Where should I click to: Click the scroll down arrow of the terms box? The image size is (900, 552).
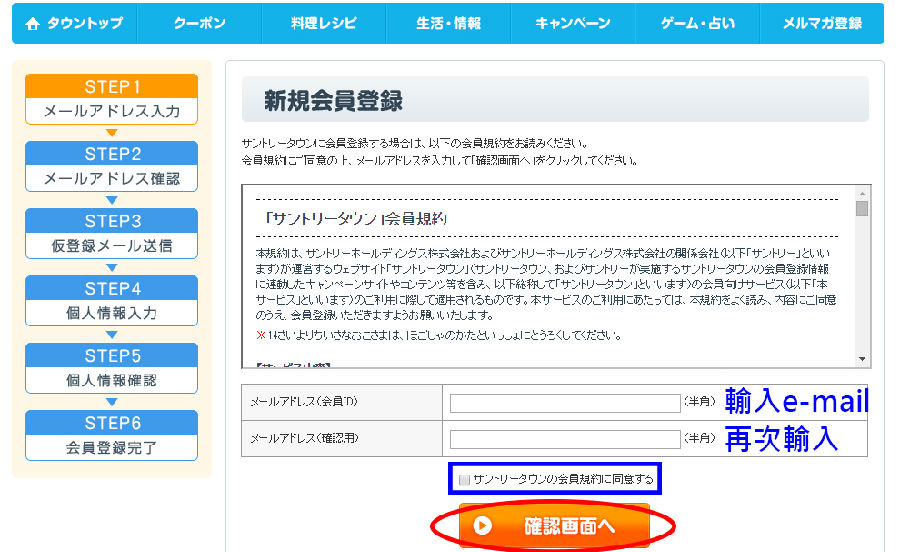(x=862, y=359)
